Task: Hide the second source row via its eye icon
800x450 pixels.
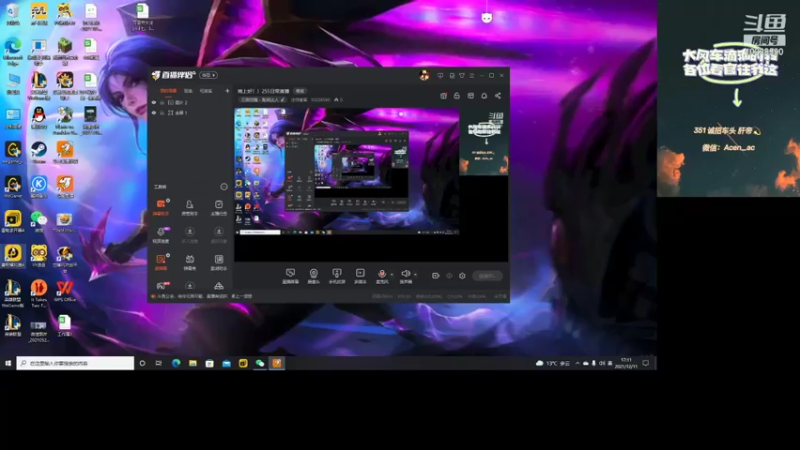Action: click(x=154, y=113)
